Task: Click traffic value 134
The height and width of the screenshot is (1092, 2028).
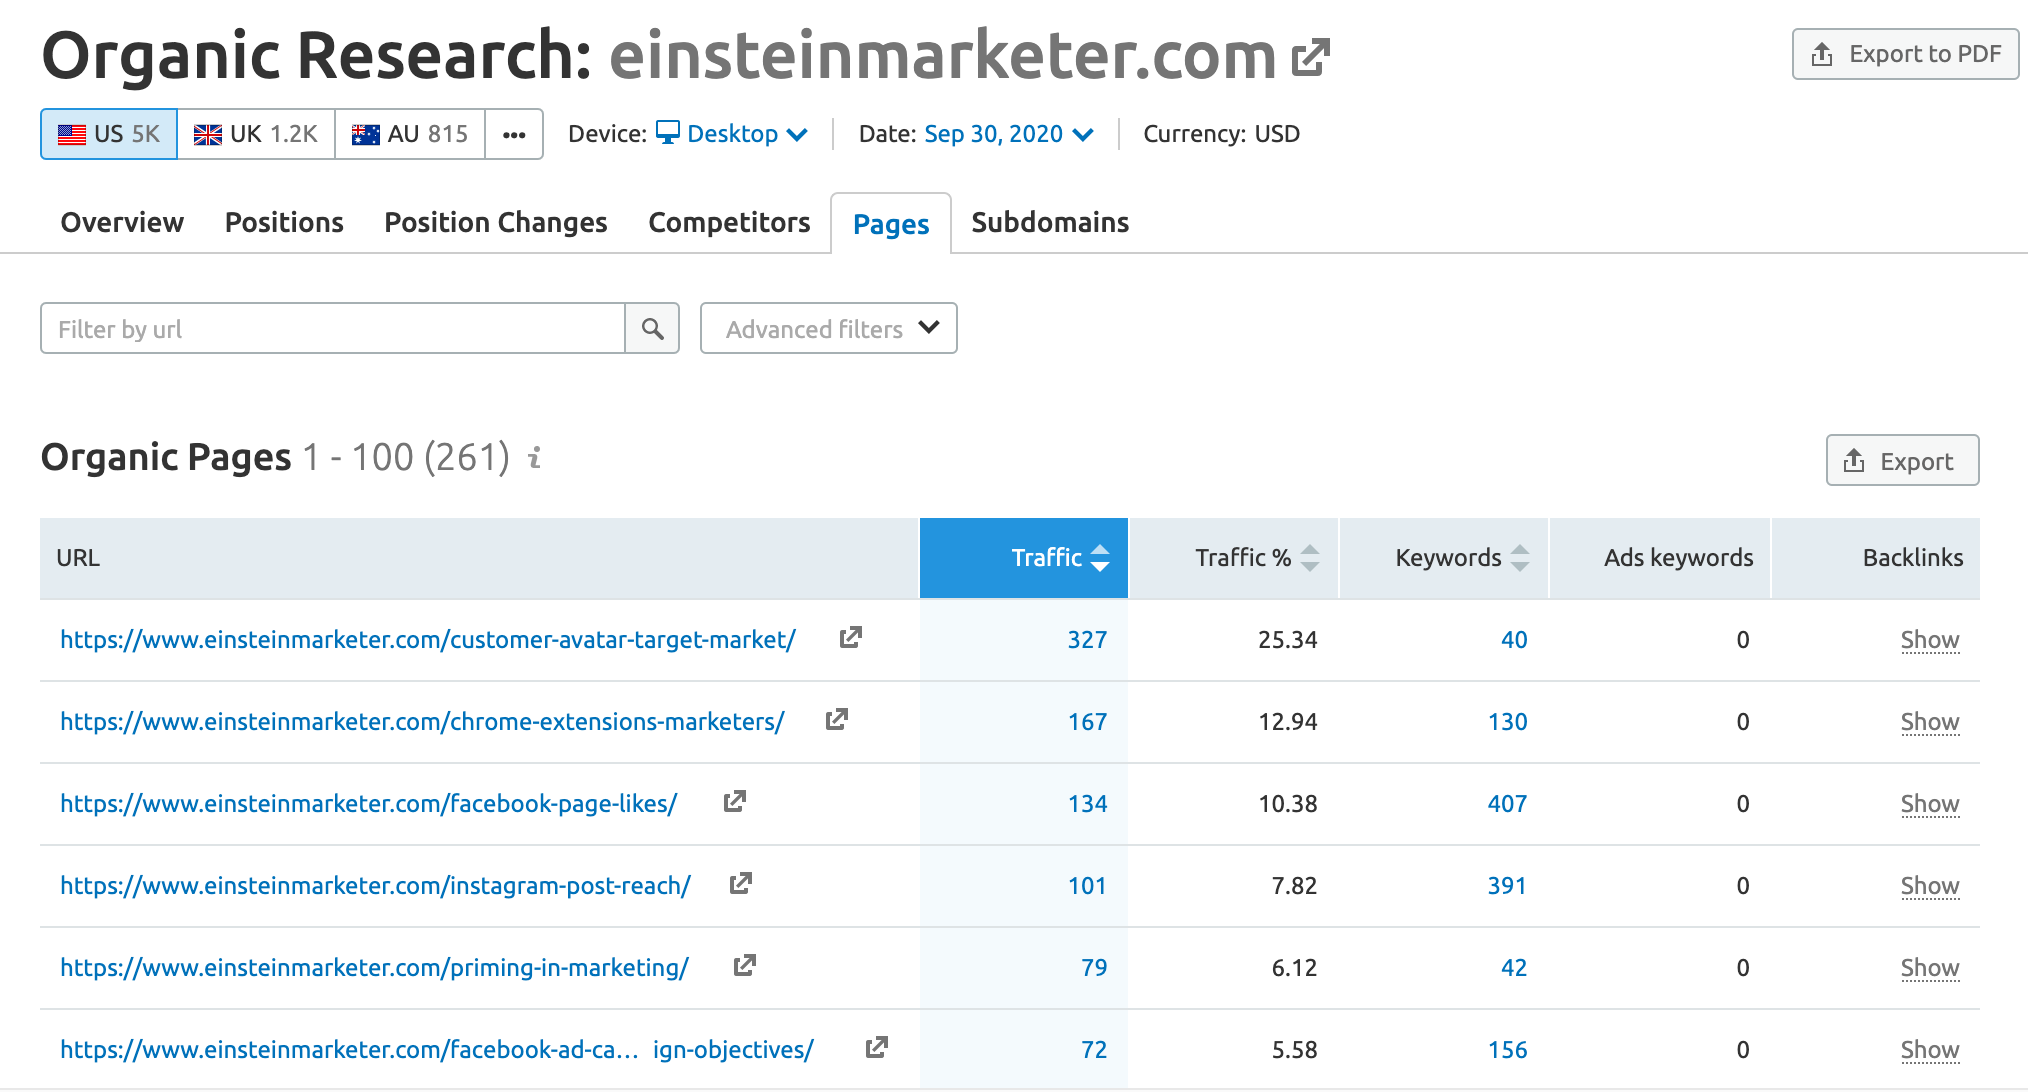Action: point(1087,803)
